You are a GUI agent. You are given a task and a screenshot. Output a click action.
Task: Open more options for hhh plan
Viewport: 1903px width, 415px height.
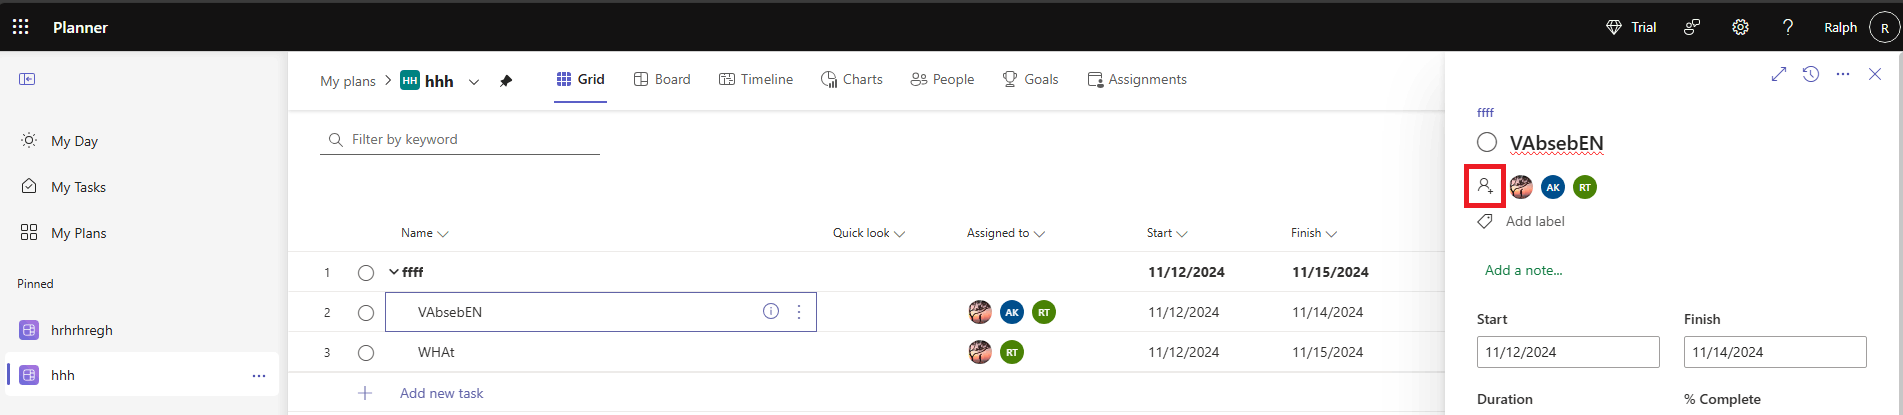pos(259,376)
